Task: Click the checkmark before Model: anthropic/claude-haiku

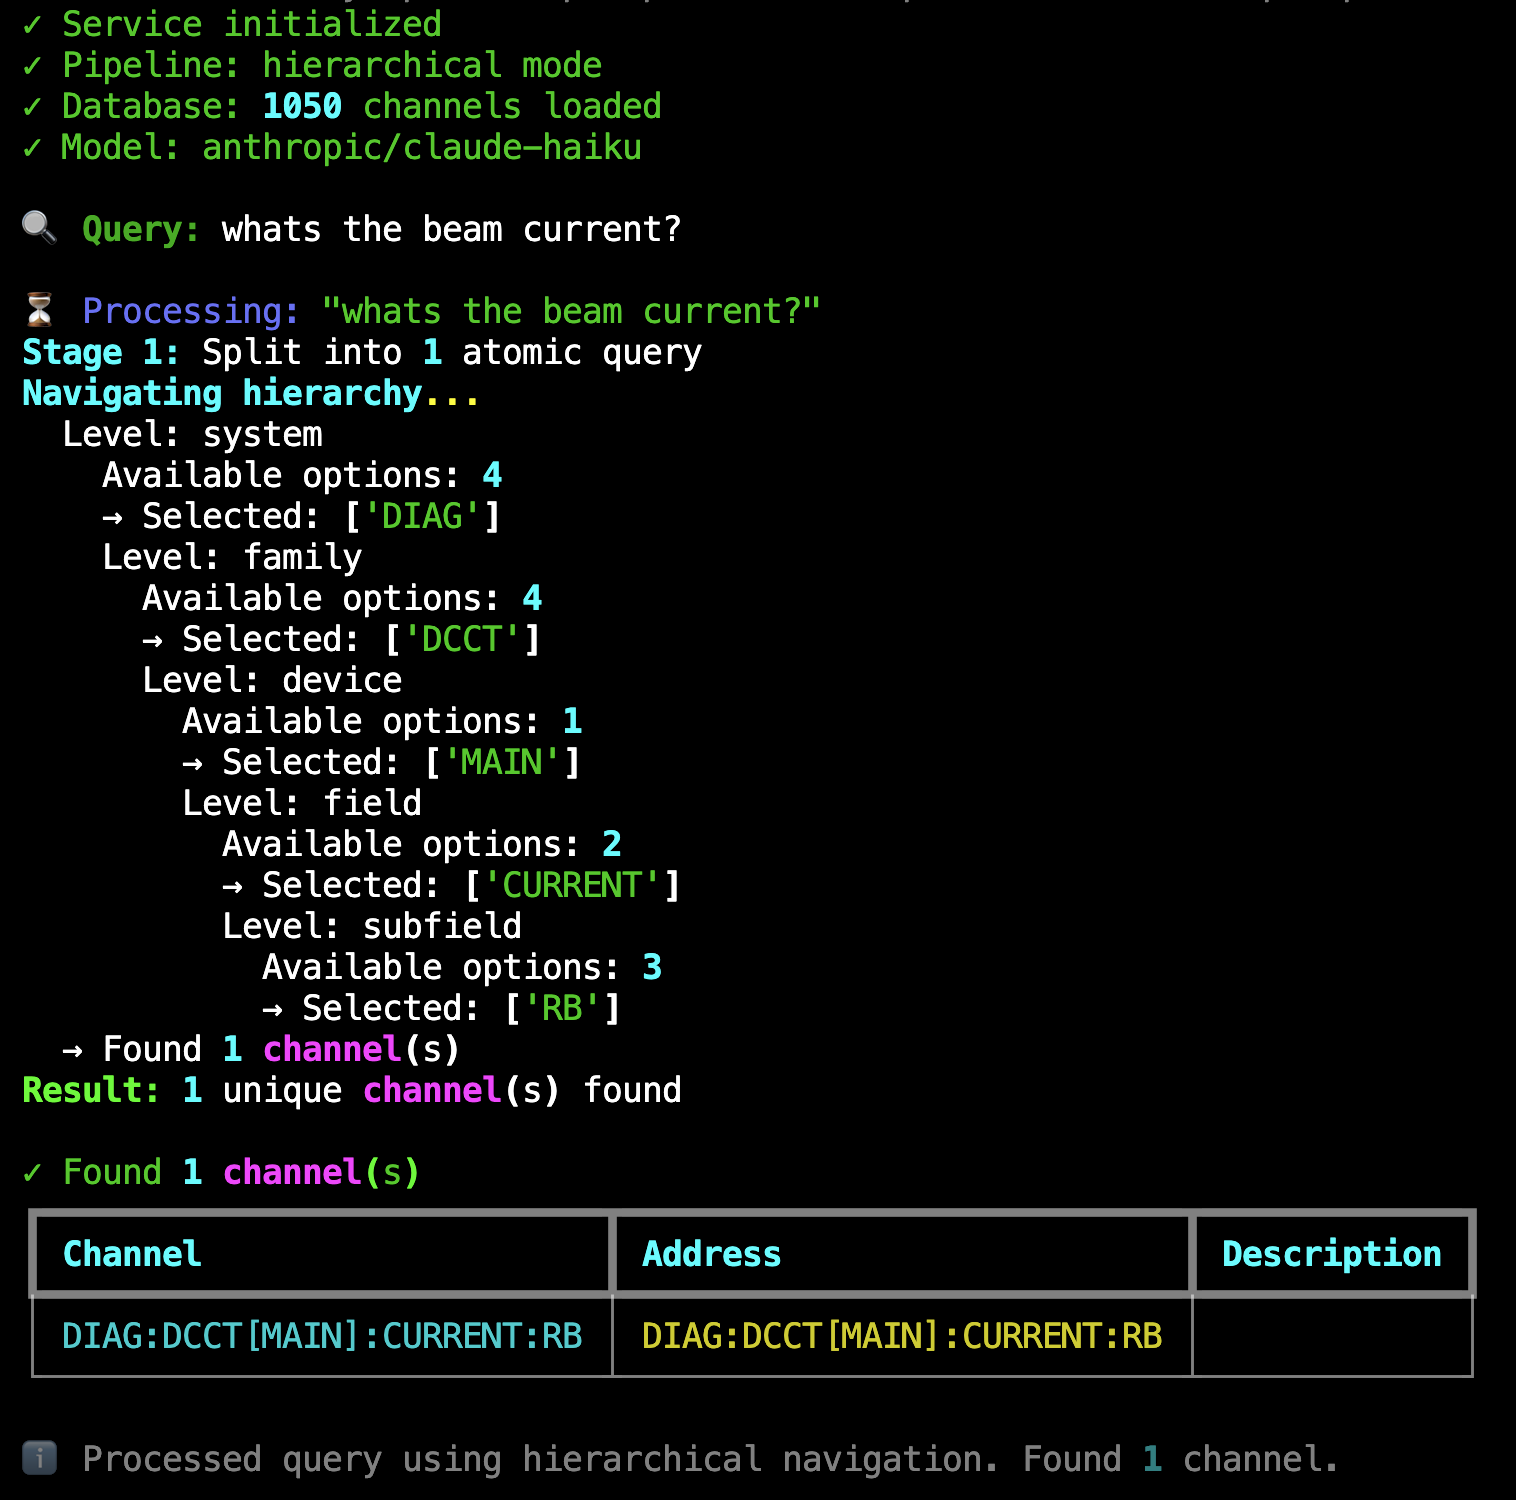Action: 32,147
